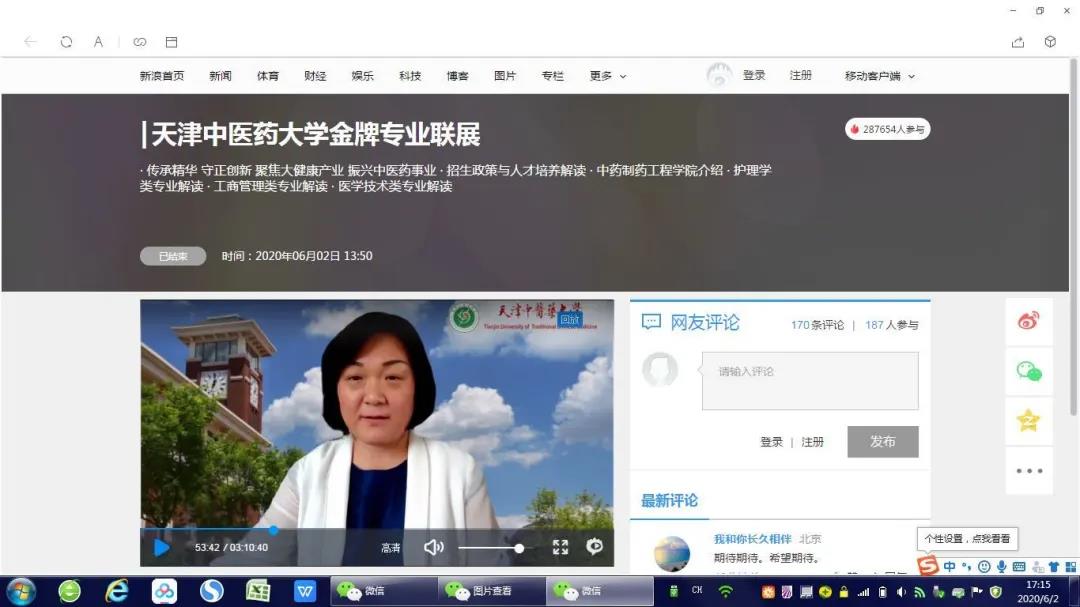Click the 注册 link in top navigation
The height and width of the screenshot is (607, 1080).
[x=800, y=76]
